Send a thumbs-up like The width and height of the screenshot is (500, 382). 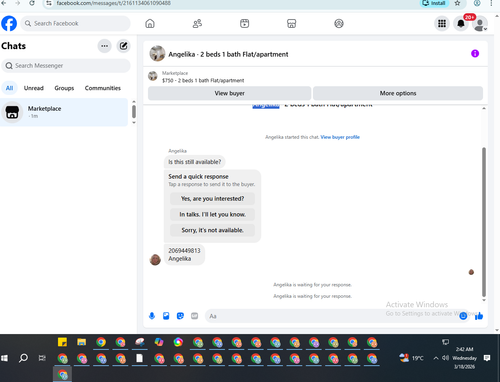[x=479, y=316]
